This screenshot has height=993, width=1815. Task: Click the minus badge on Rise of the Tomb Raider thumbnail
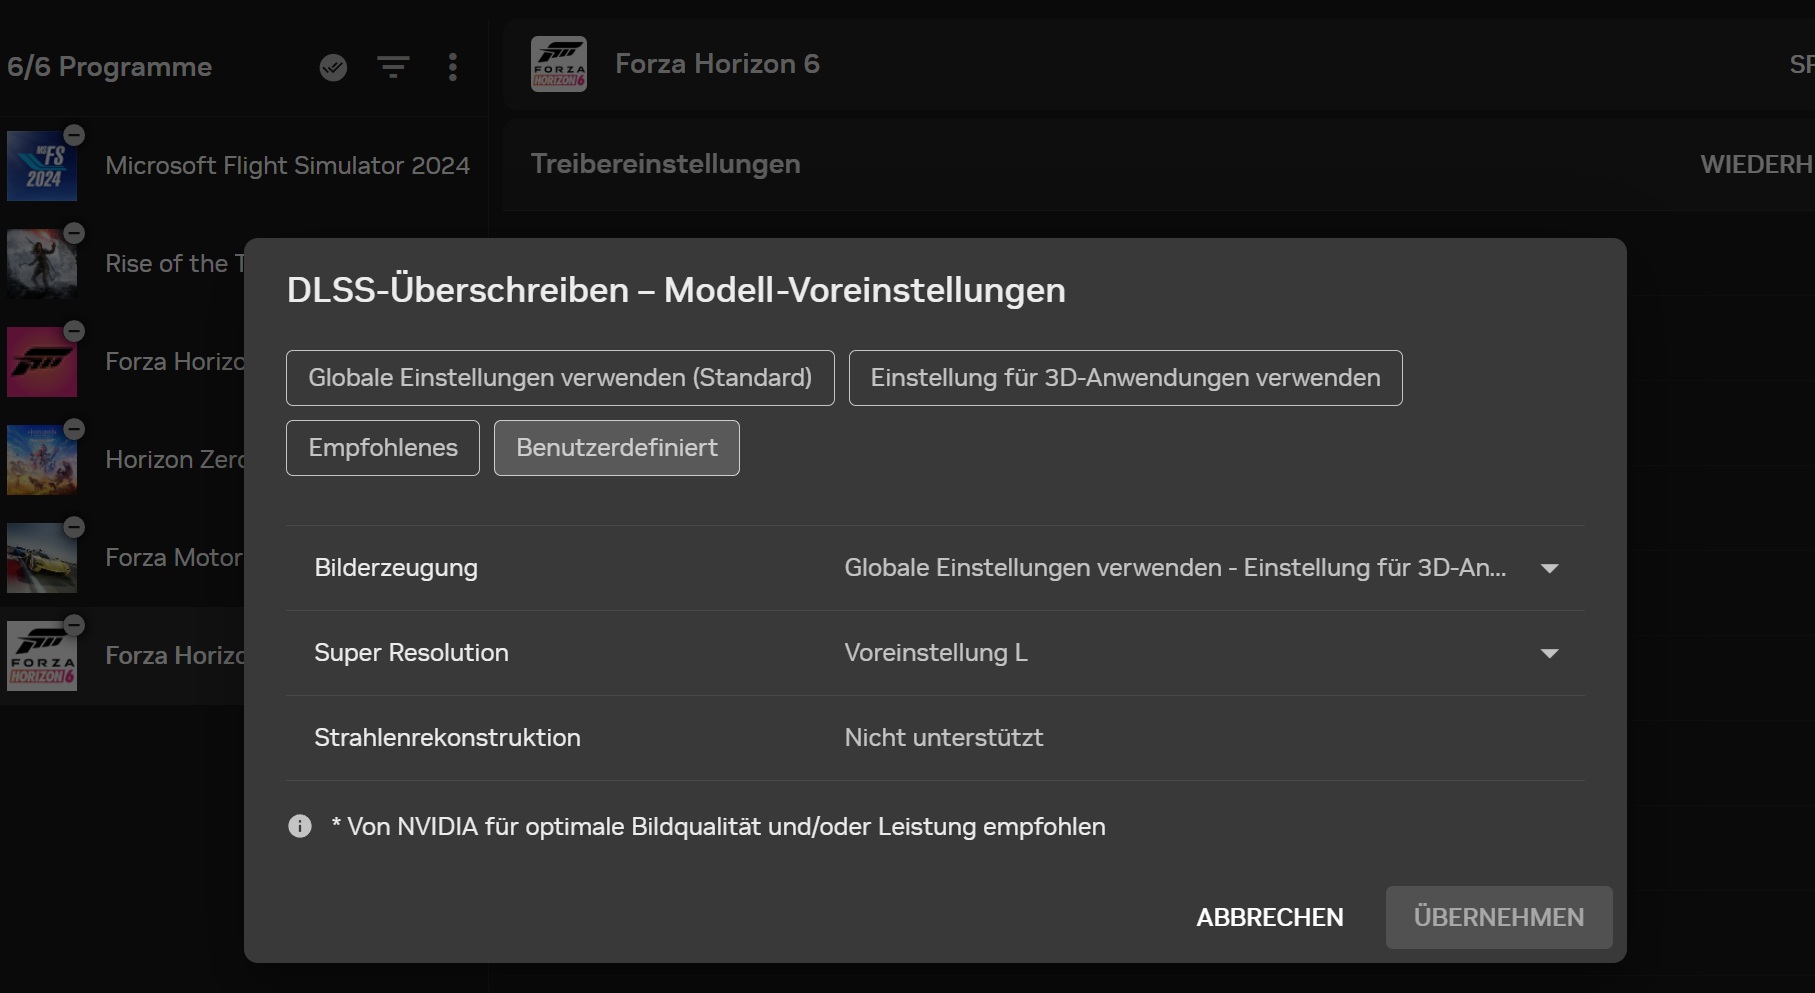74,233
